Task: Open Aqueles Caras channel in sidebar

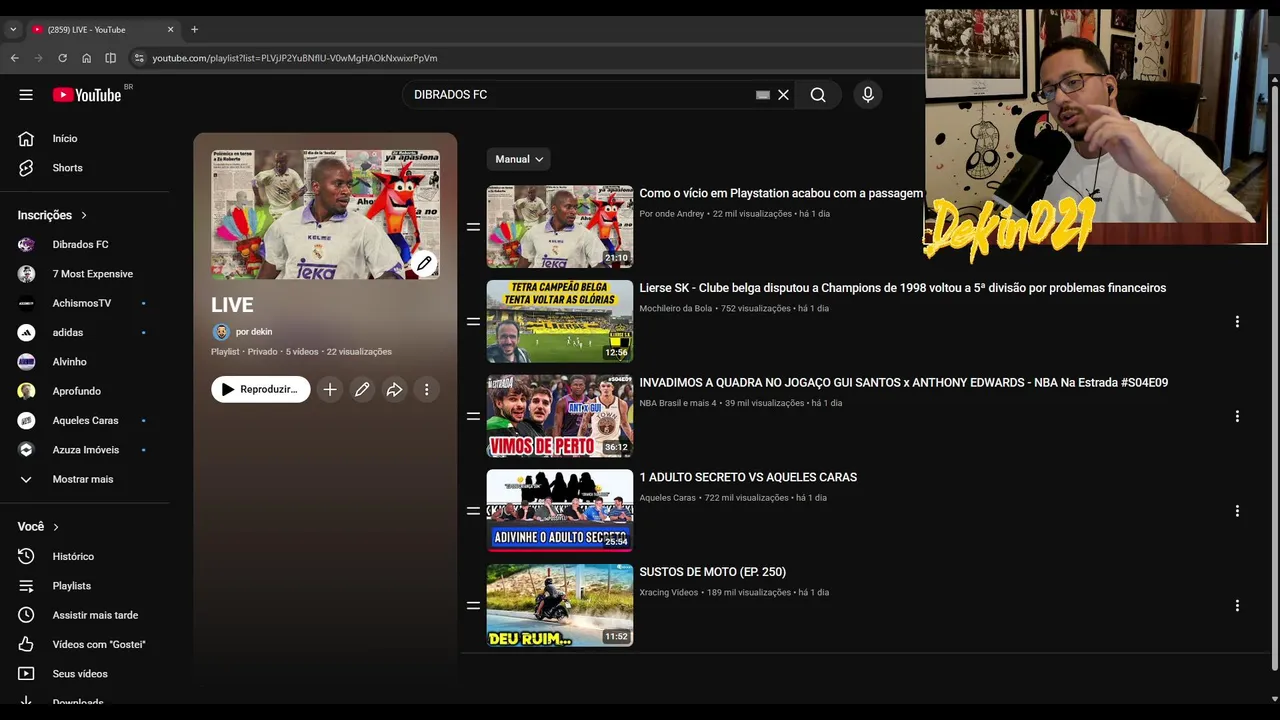Action: tap(84, 420)
